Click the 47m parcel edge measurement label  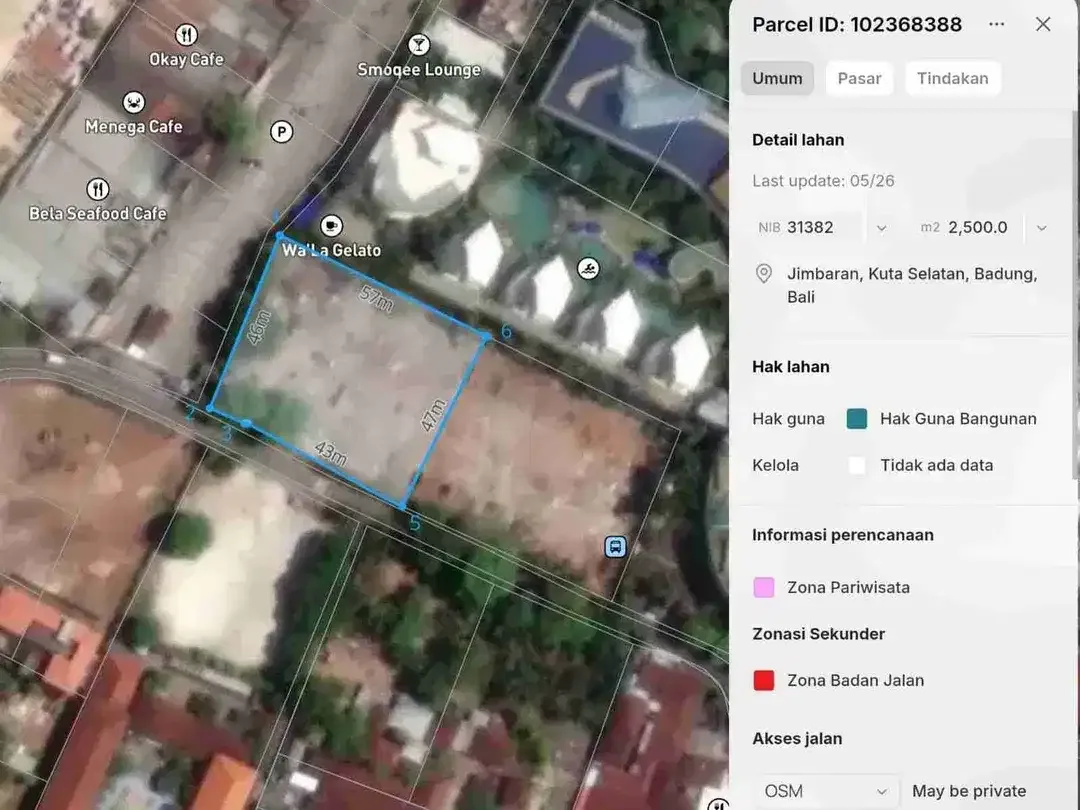click(434, 415)
